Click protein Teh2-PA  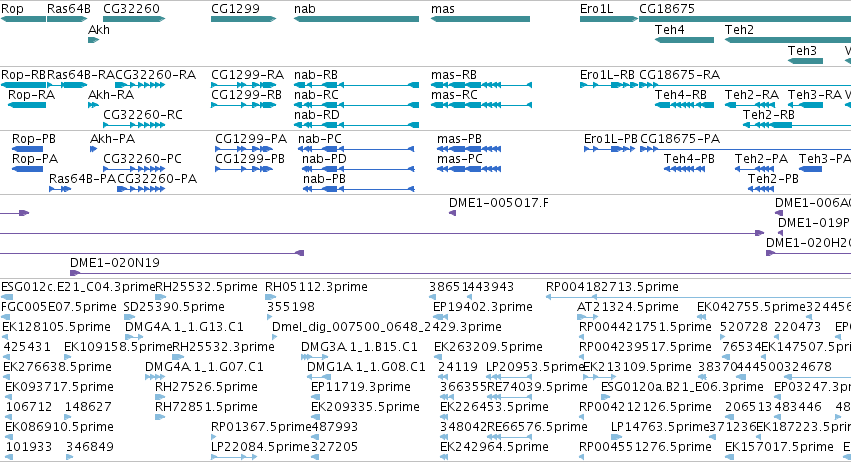click(x=761, y=159)
